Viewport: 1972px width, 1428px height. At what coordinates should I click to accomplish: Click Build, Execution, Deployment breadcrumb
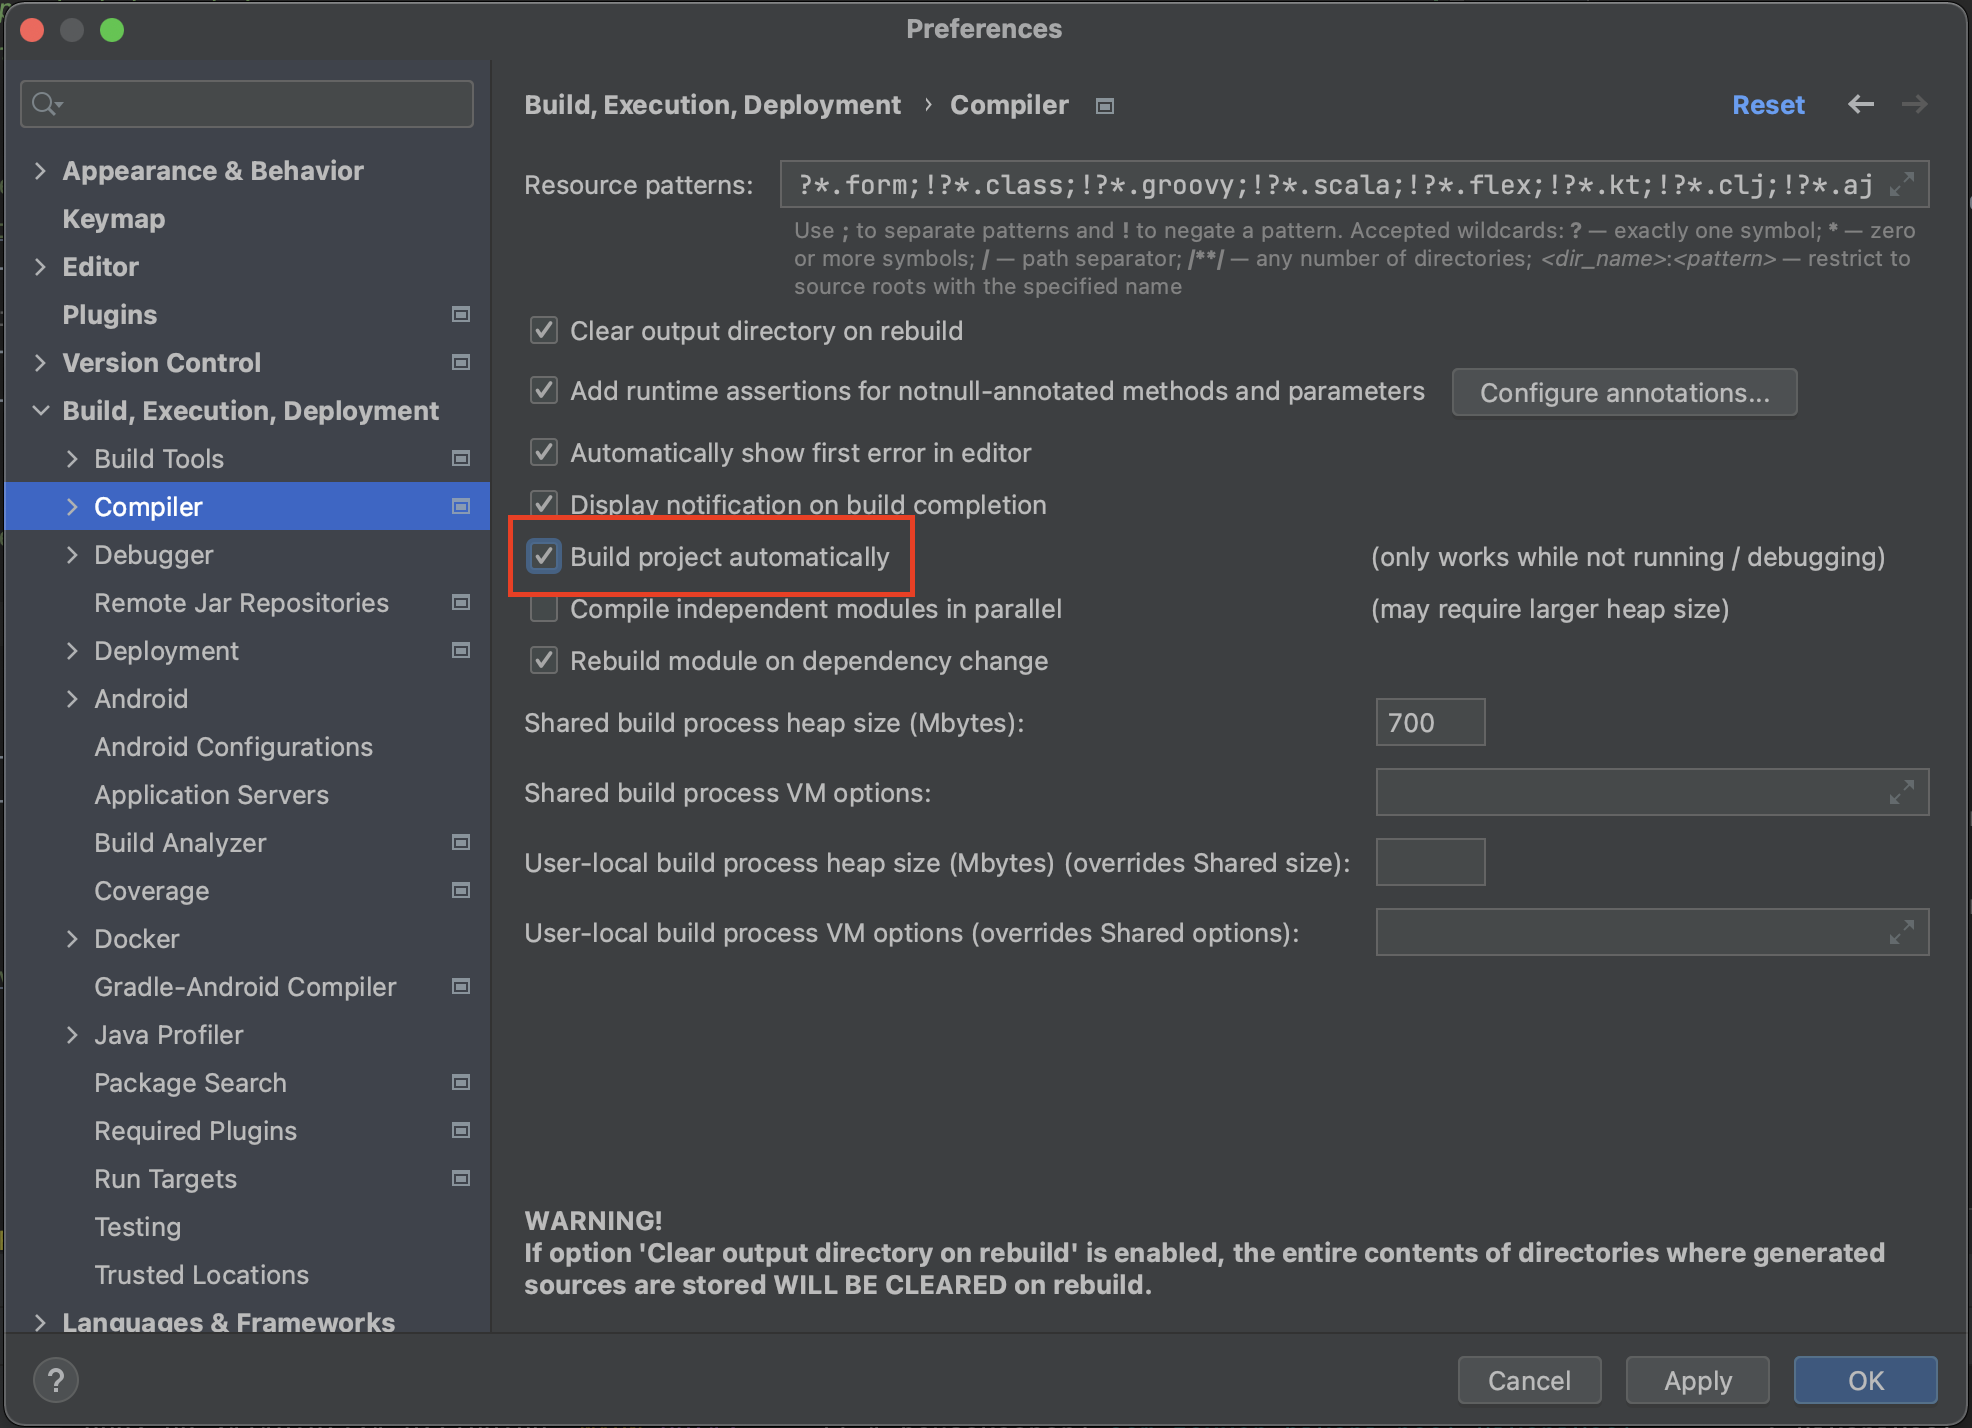tap(712, 105)
